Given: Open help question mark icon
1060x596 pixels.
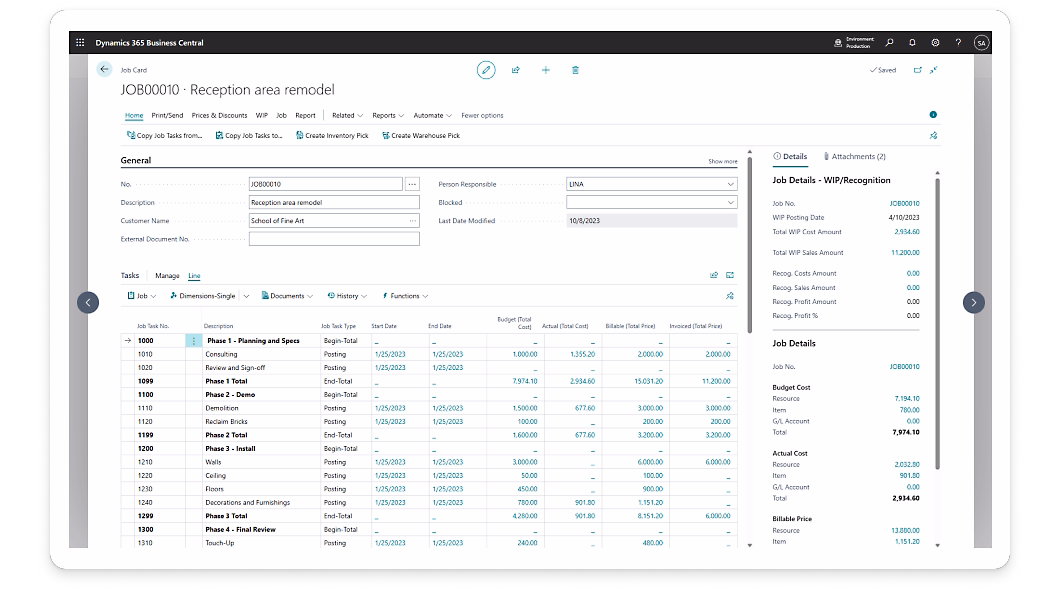Looking at the screenshot, I should [x=958, y=43].
